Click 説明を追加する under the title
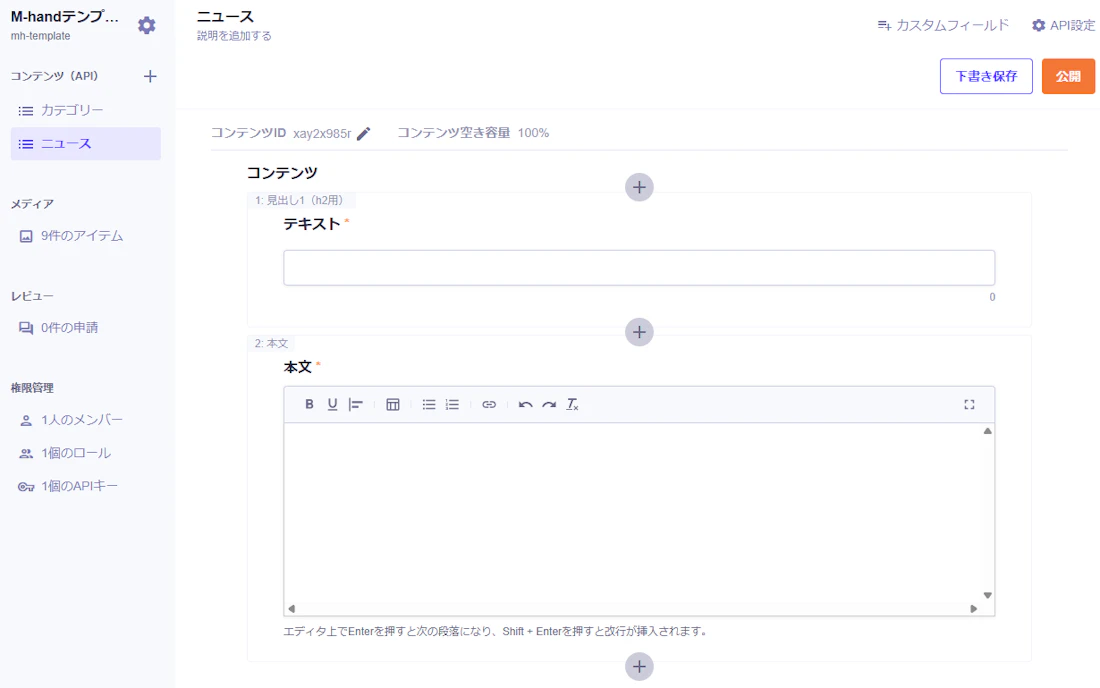Image resolution: width=1100 pixels, height=688 pixels. click(x=234, y=36)
